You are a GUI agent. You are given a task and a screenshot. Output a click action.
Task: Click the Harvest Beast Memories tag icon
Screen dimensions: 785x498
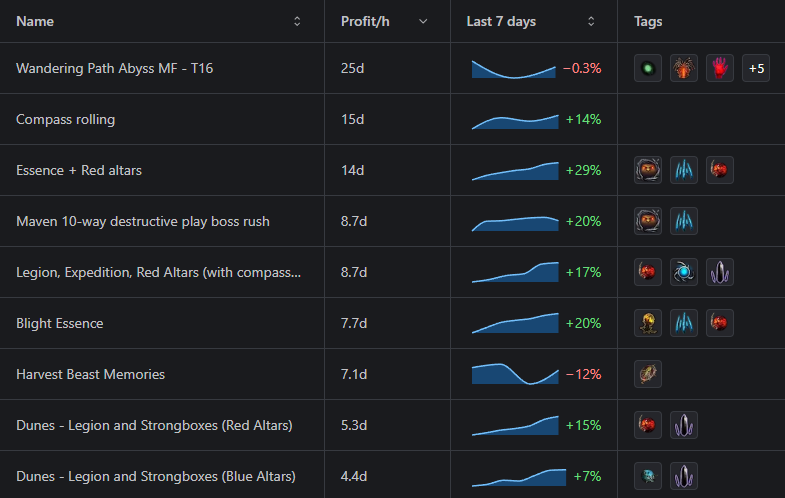(648, 374)
